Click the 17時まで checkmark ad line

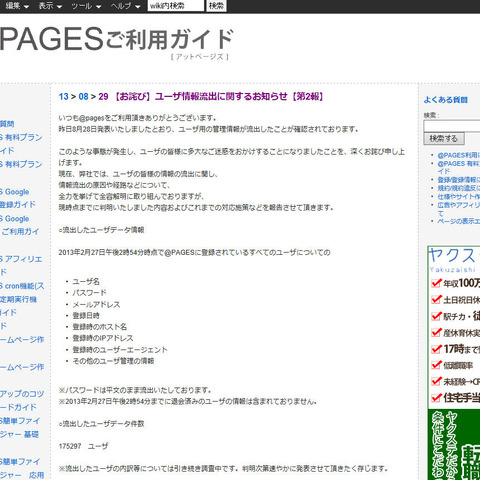[x=455, y=349]
